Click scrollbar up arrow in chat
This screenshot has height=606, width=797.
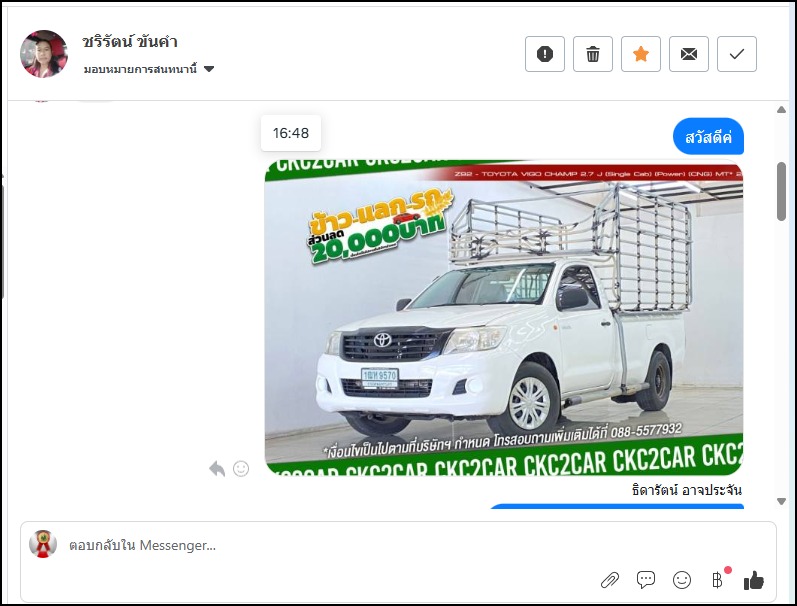[x=781, y=109]
